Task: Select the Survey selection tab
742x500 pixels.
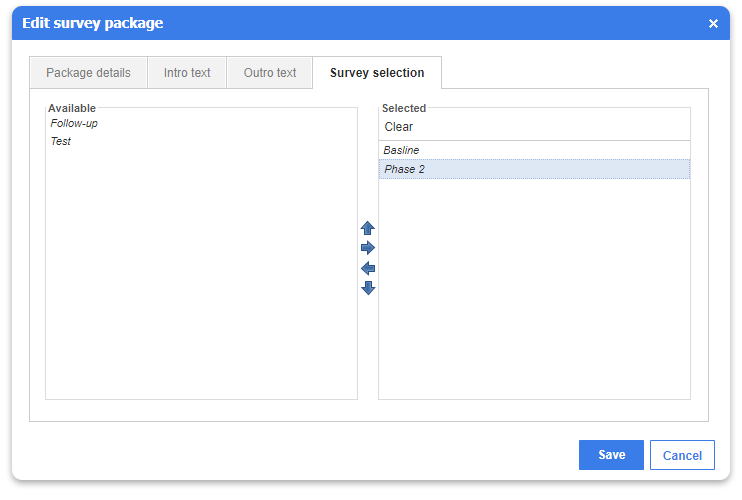Action: [x=377, y=73]
